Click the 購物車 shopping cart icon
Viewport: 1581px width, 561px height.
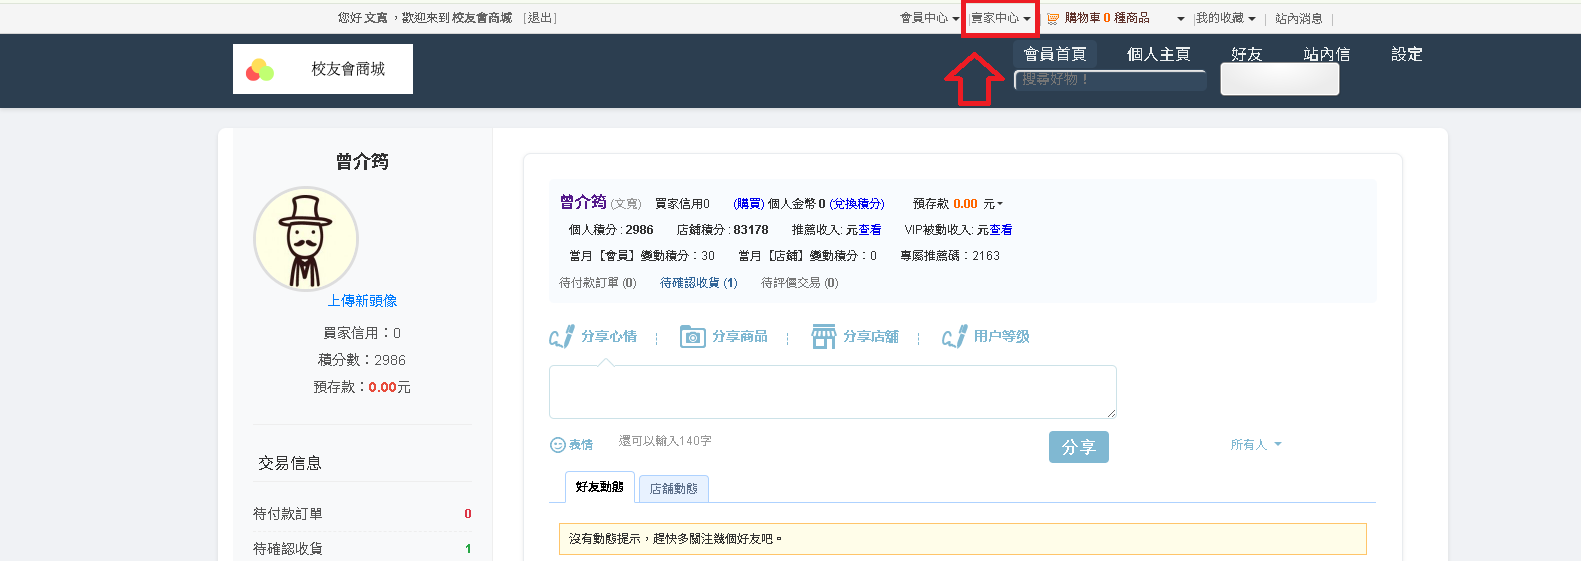(x=1053, y=18)
